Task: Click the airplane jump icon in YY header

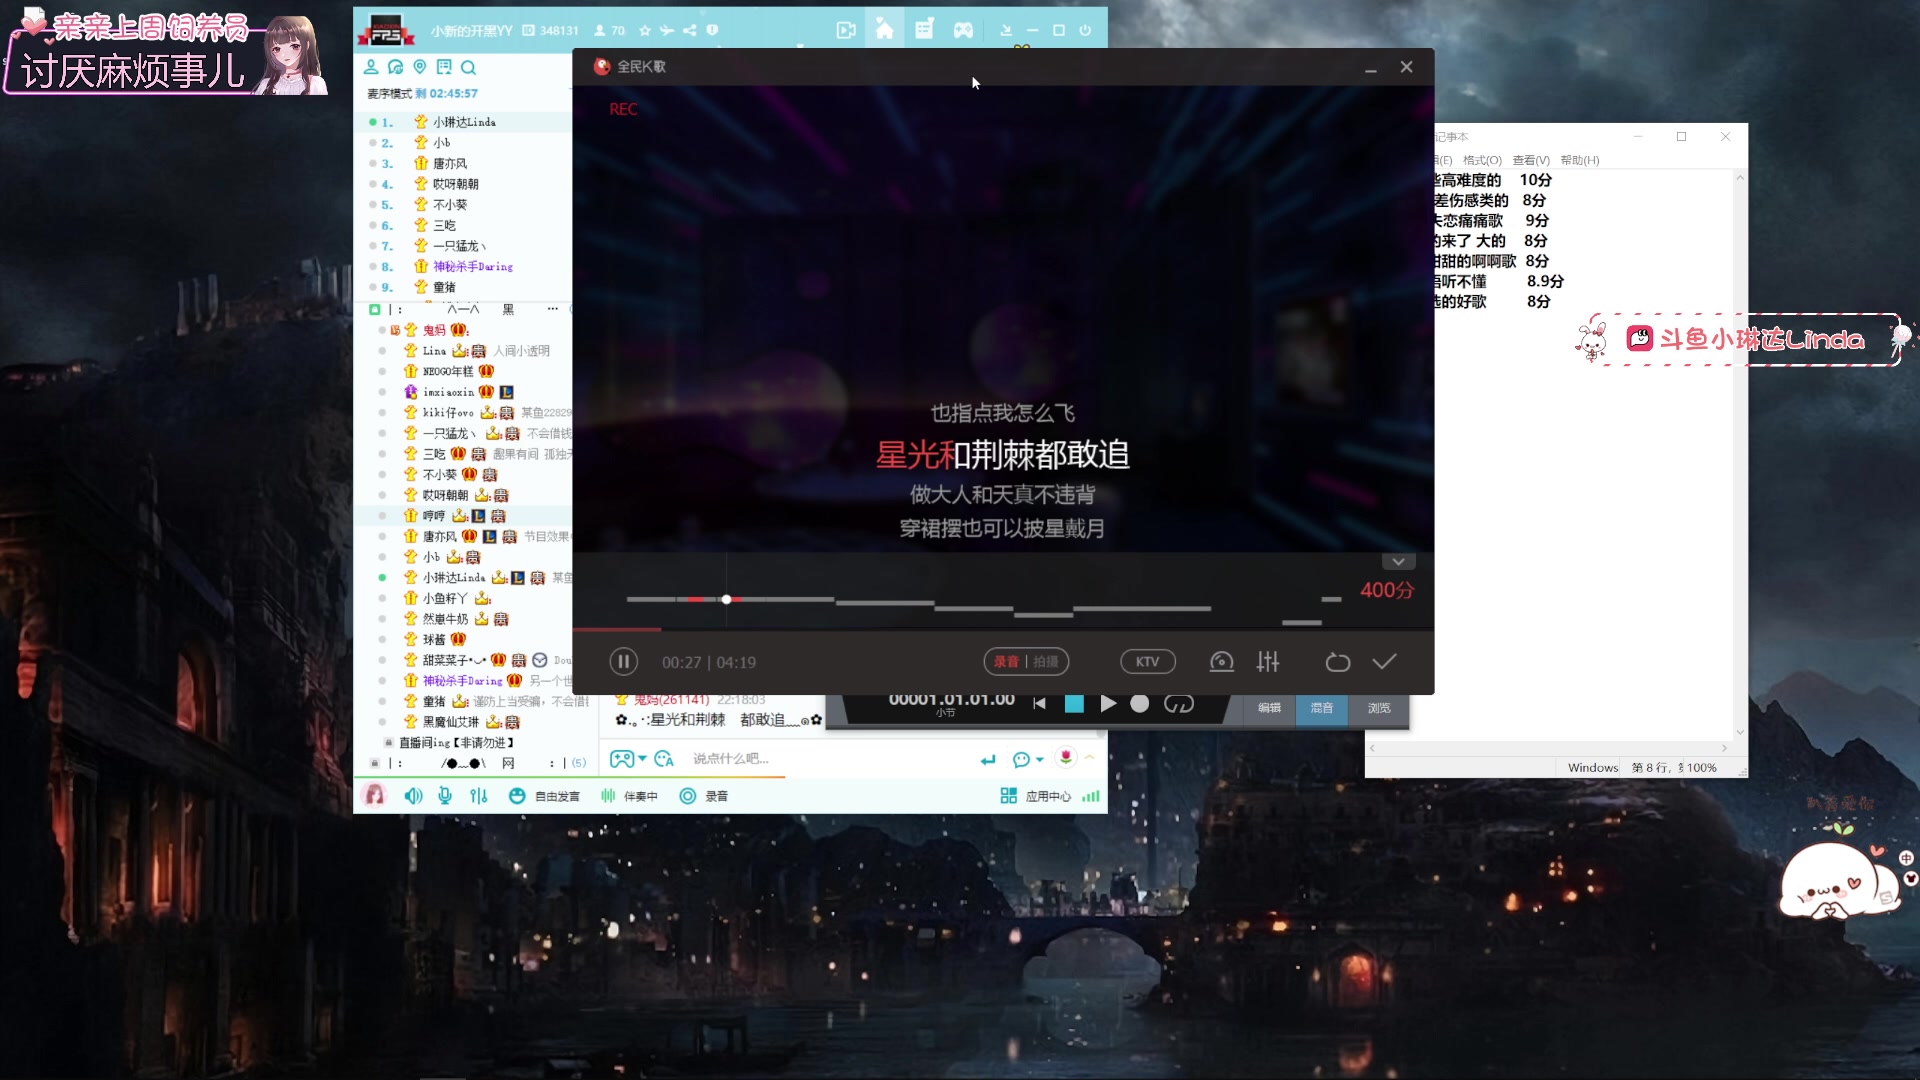Action: point(667,31)
